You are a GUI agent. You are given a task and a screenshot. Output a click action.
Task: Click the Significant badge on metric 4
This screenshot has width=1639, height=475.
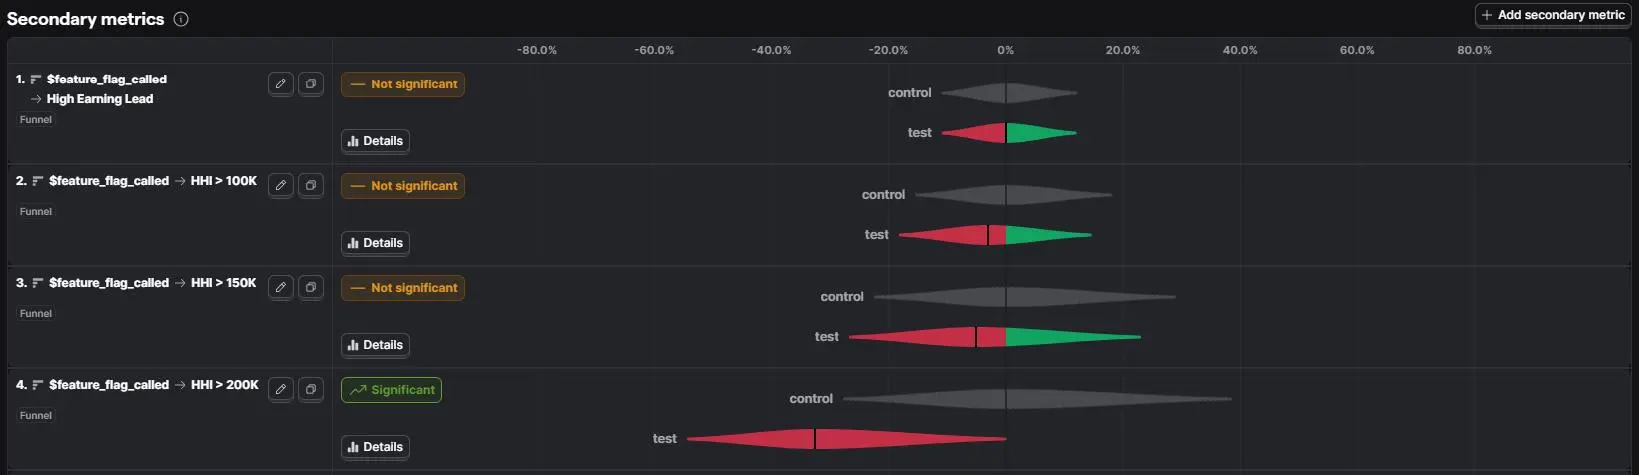pos(391,390)
